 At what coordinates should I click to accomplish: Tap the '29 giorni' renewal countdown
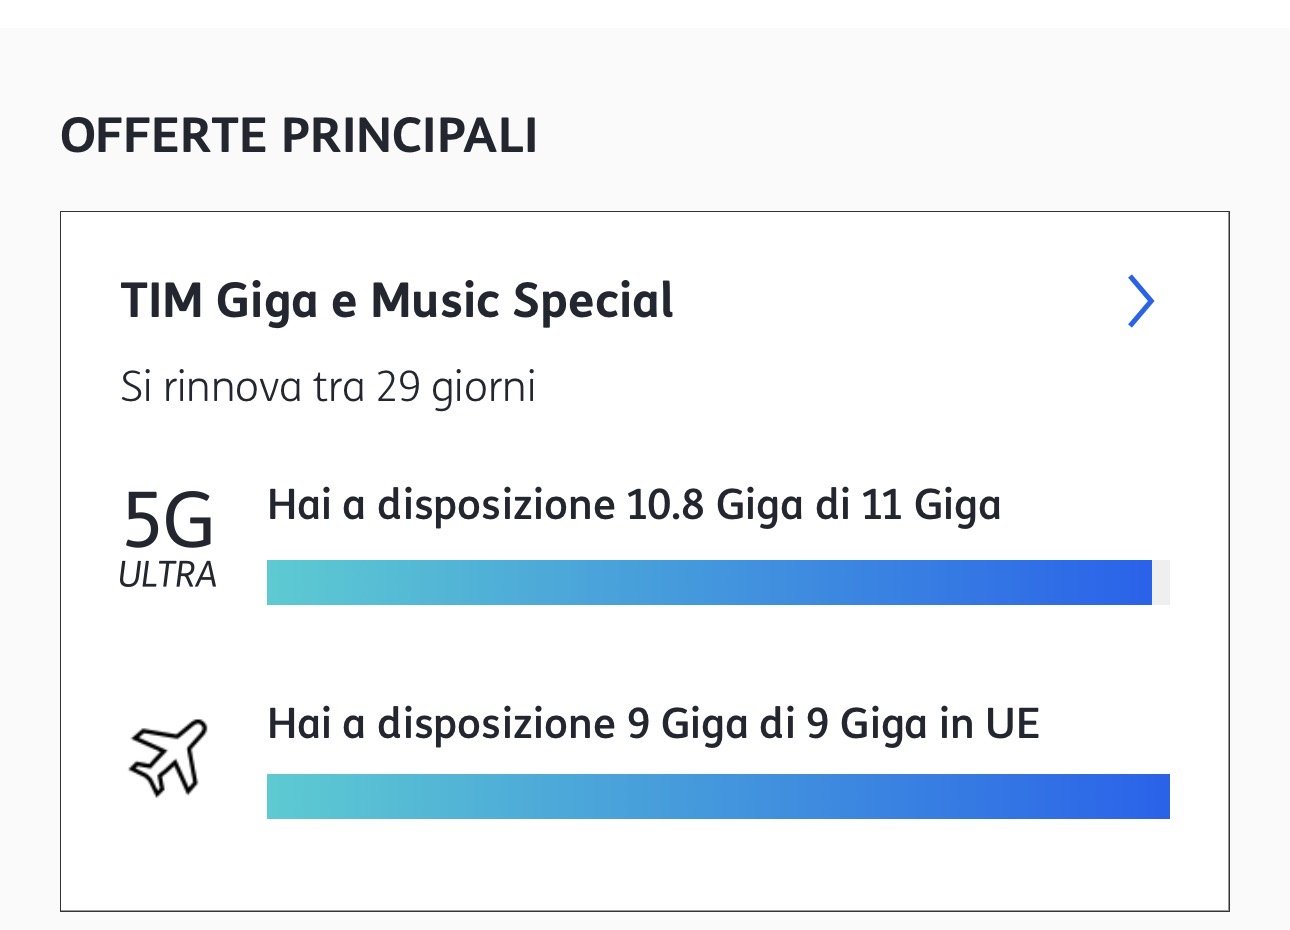[456, 387]
